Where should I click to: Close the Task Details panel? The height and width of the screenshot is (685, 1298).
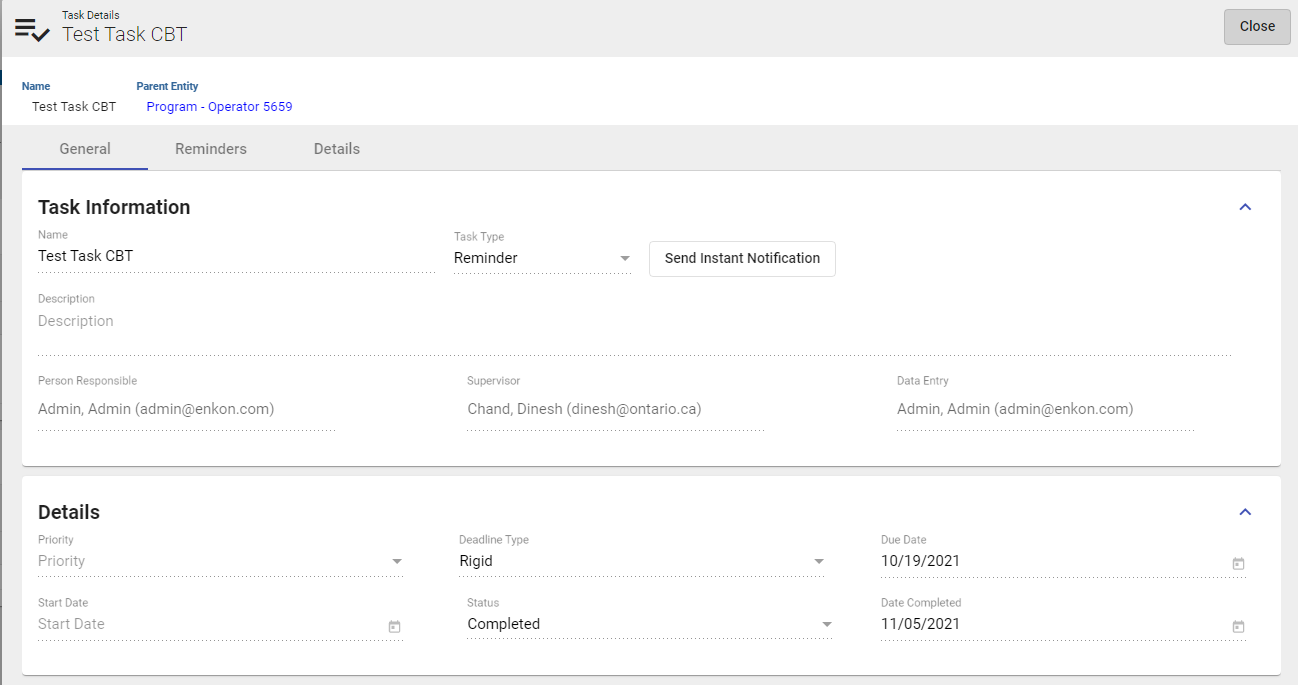coord(1257,27)
